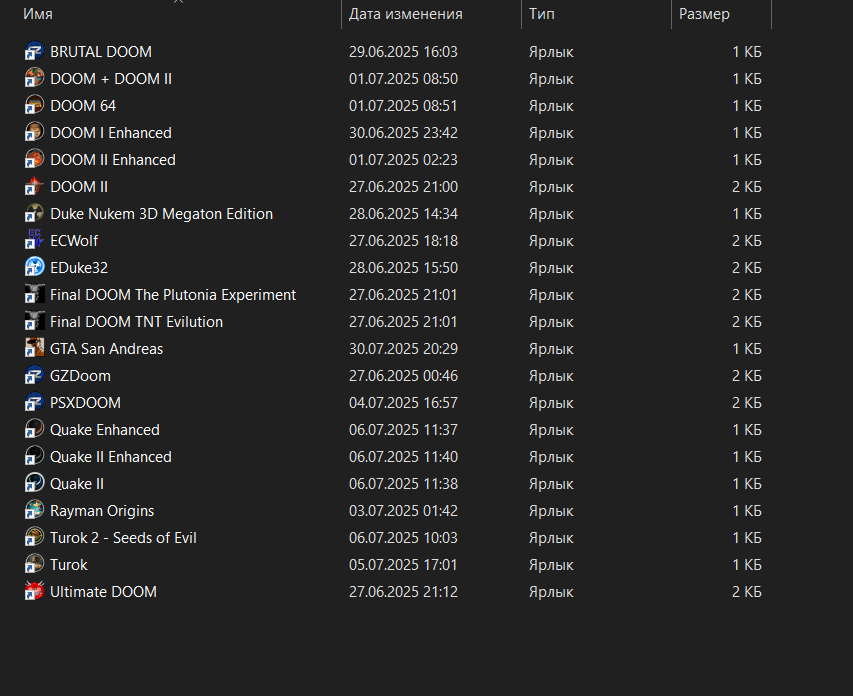Sort by Дата изменения column header
Viewport: 853px width, 696px height.
click(x=406, y=14)
